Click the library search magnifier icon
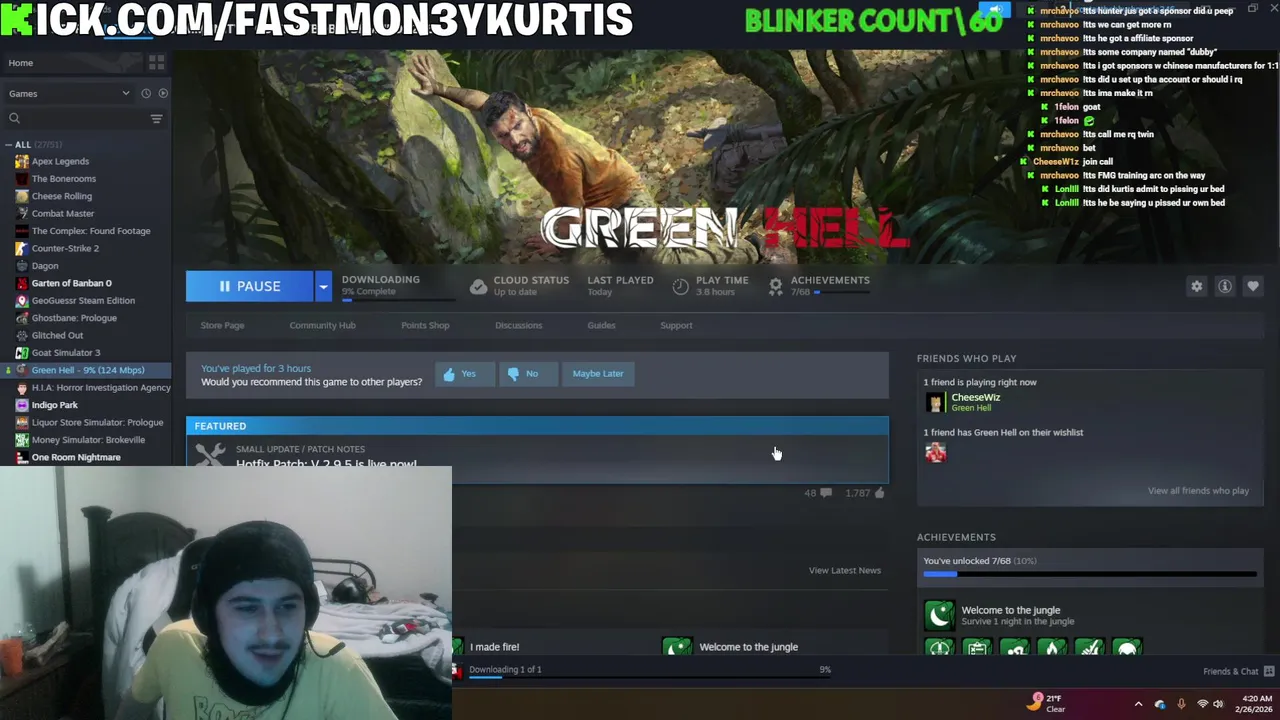This screenshot has width=1280, height=720. click(x=14, y=118)
